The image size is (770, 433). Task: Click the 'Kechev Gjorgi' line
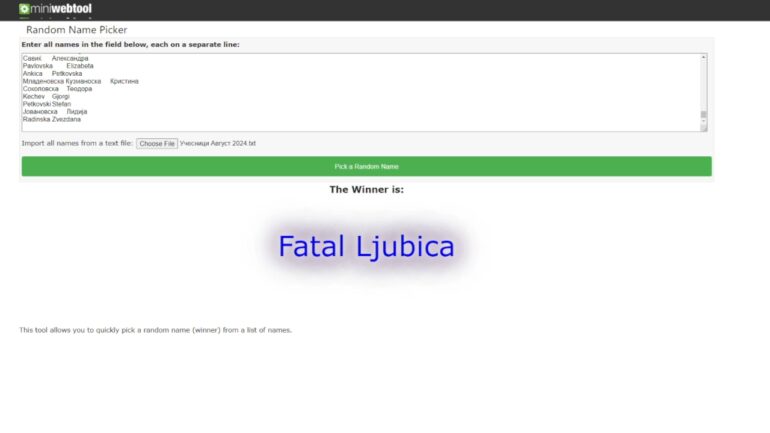click(46, 97)
